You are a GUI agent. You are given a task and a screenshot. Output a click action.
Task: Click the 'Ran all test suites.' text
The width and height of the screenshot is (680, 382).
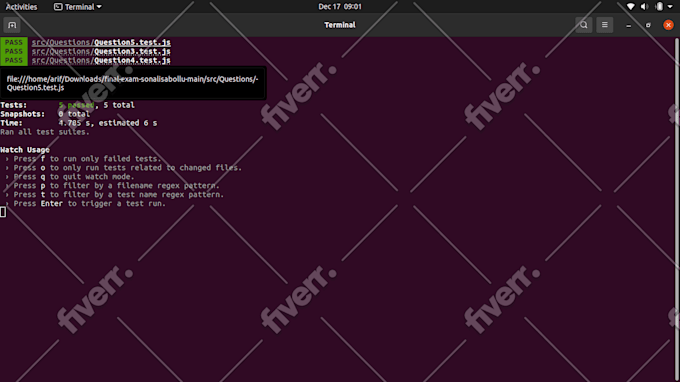click(x=45, y=132)
